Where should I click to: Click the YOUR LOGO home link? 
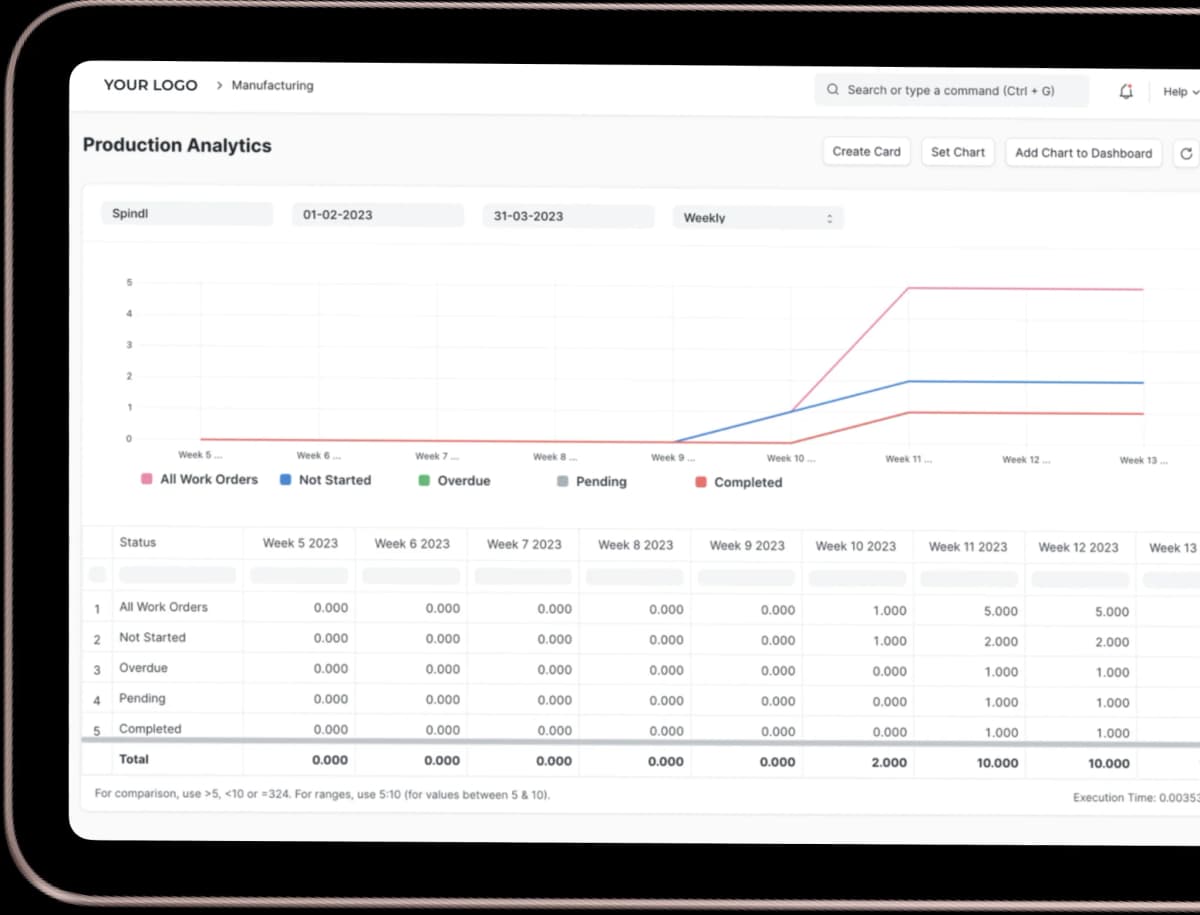[150, 85]
